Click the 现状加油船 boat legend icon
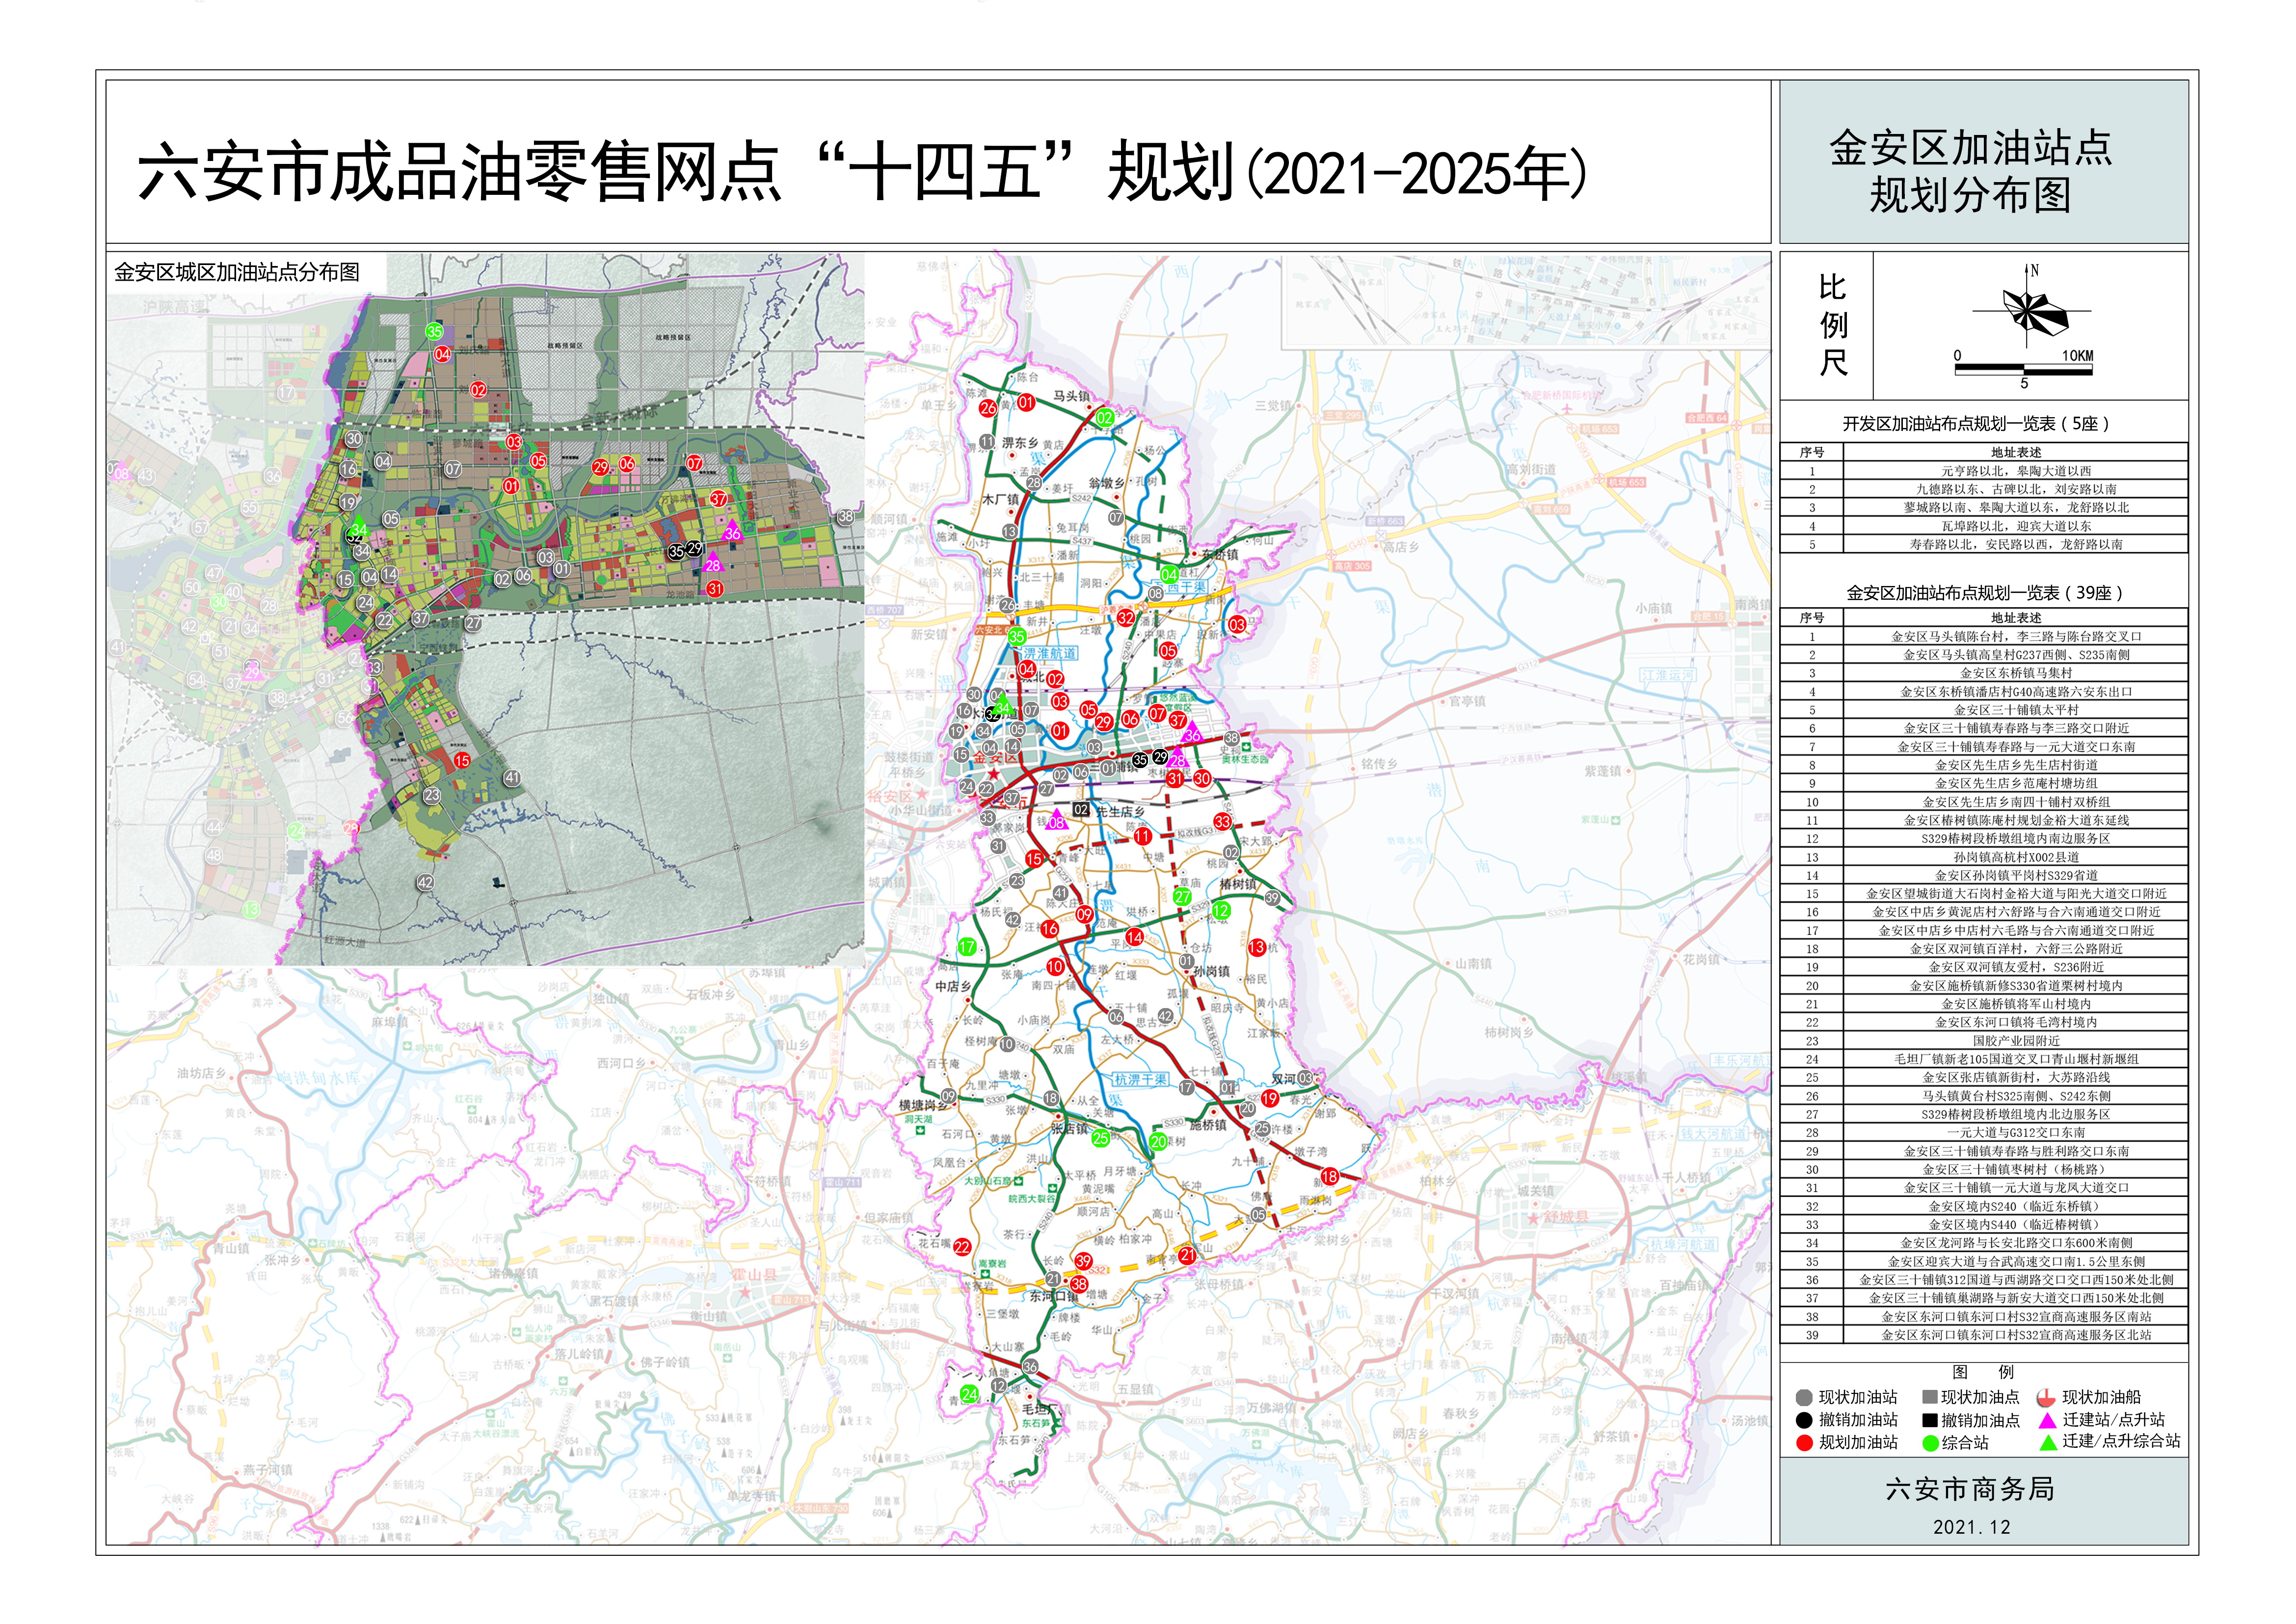 [x=2046, y=1398]
